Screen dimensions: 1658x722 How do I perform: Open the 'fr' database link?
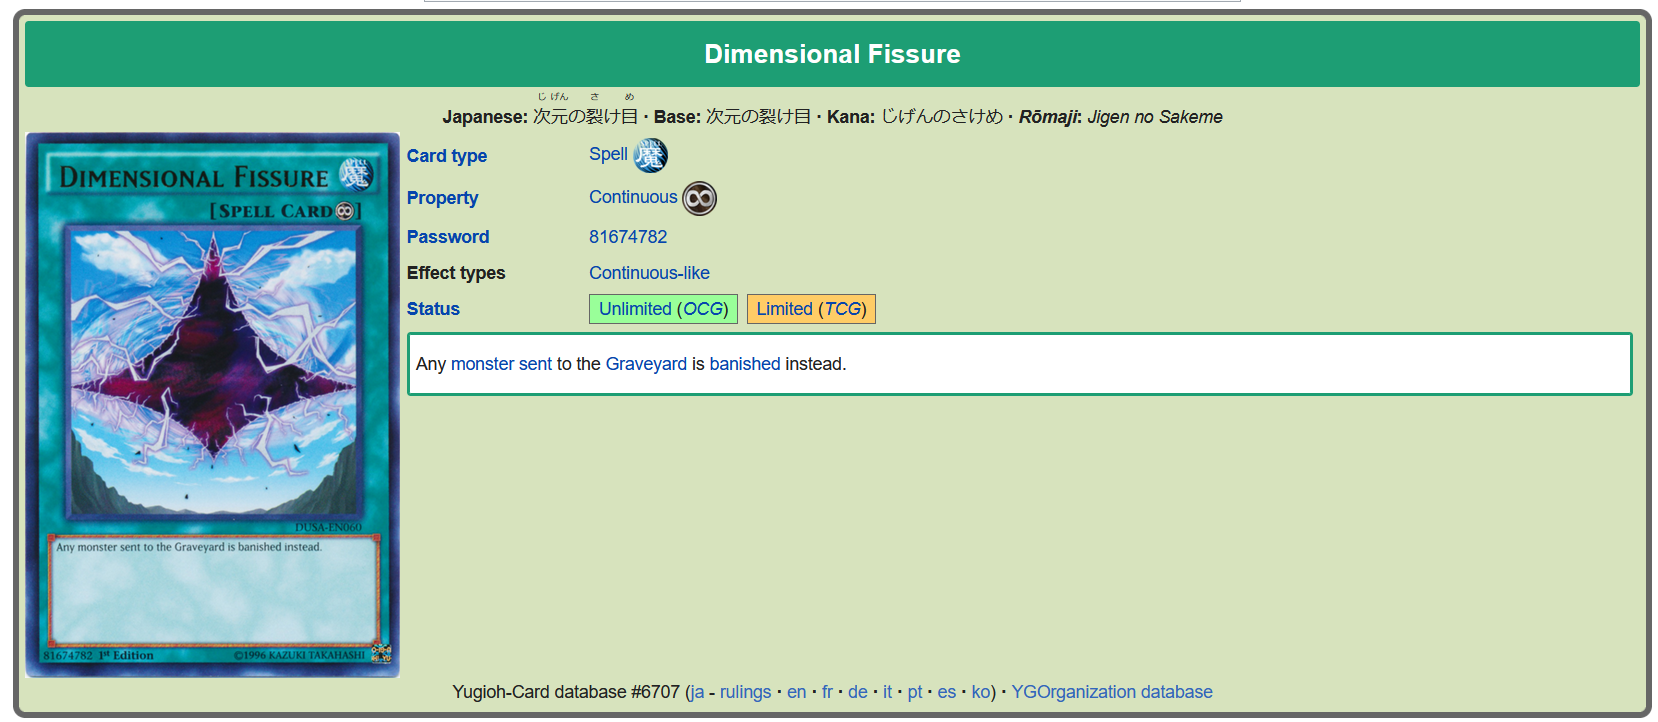pyautogui.click(x=827, y=692)
